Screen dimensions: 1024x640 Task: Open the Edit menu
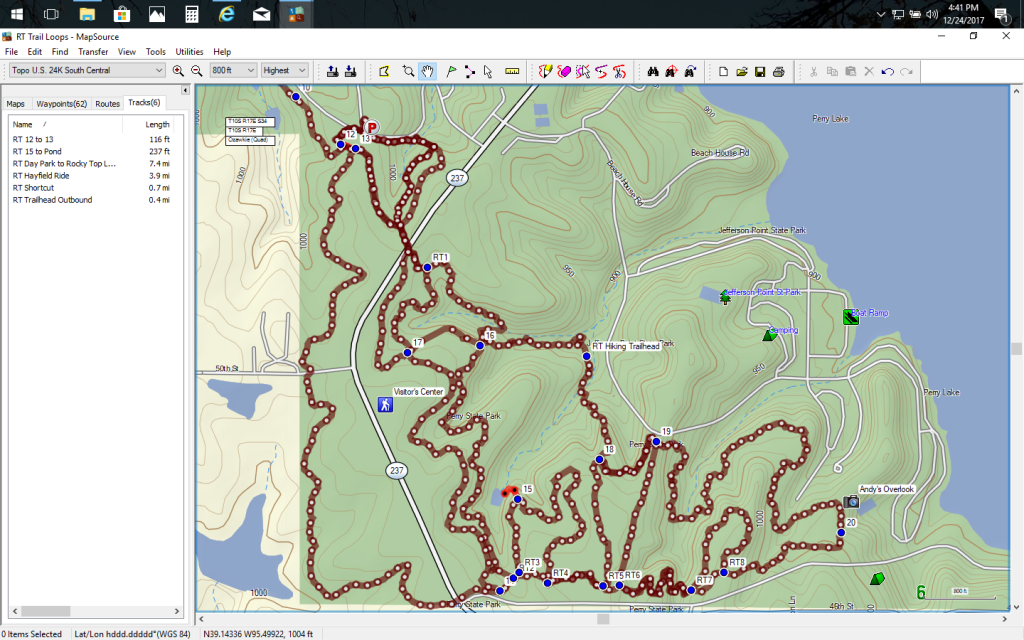click(x=35, y=52)
